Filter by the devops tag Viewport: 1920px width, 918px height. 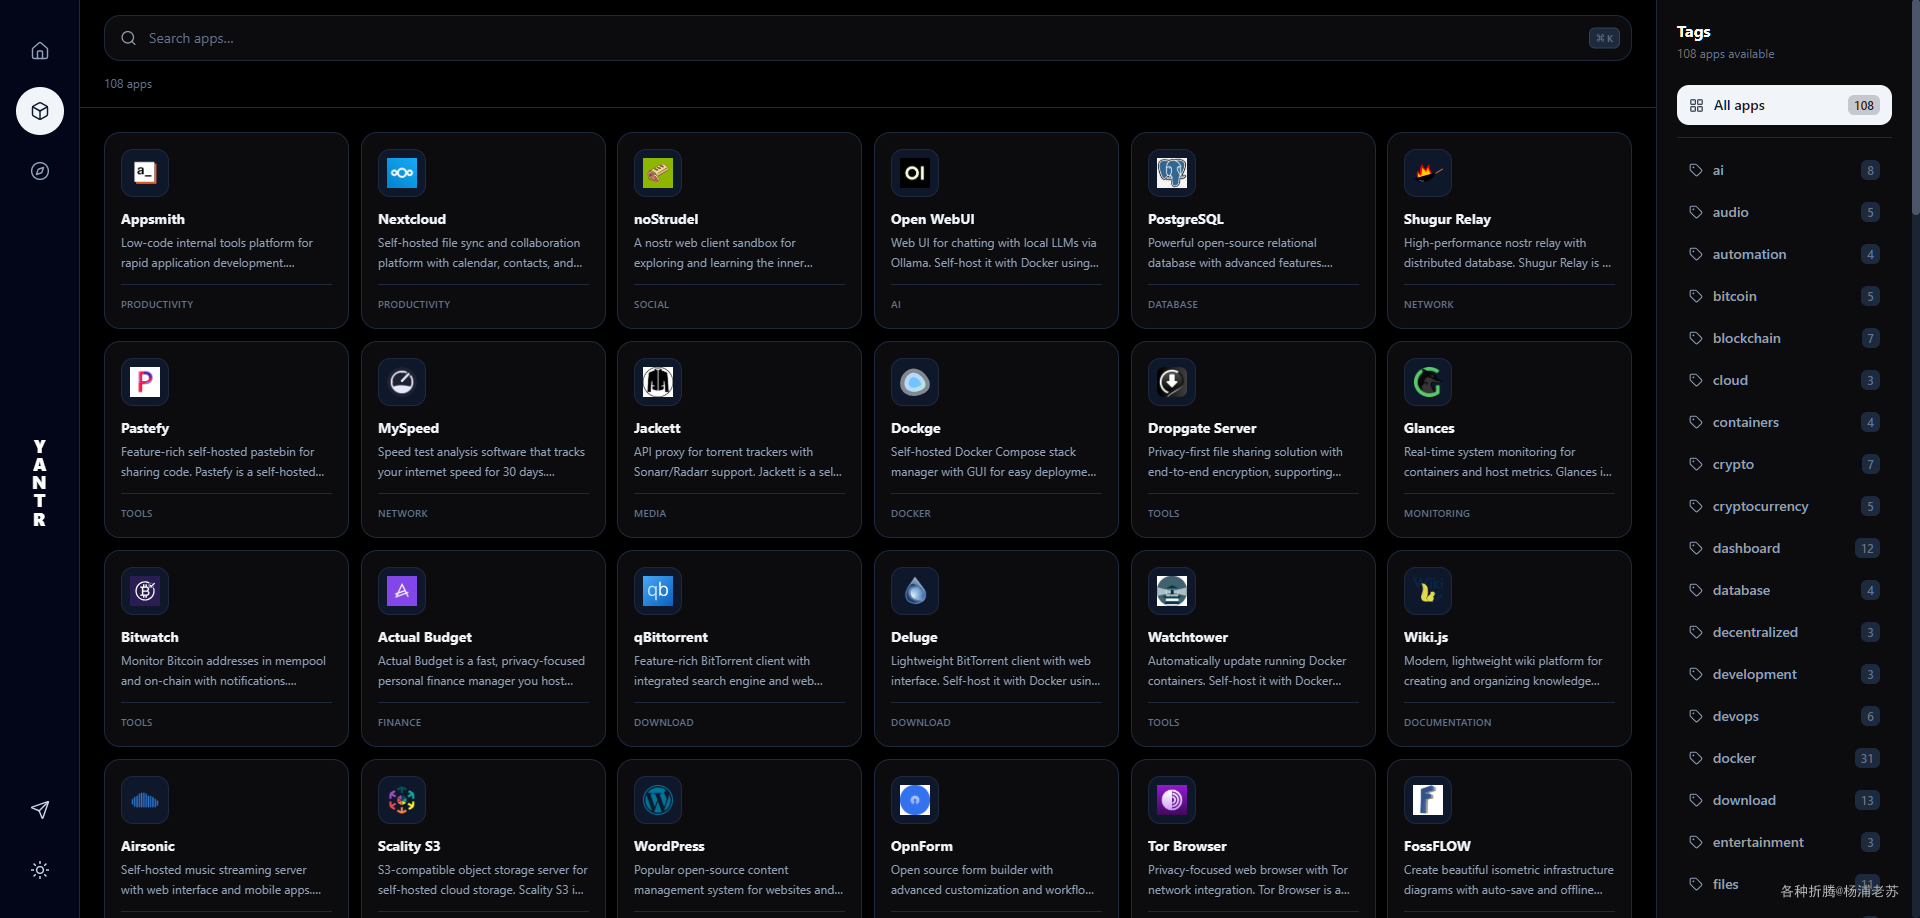[x=1784, y=716]
